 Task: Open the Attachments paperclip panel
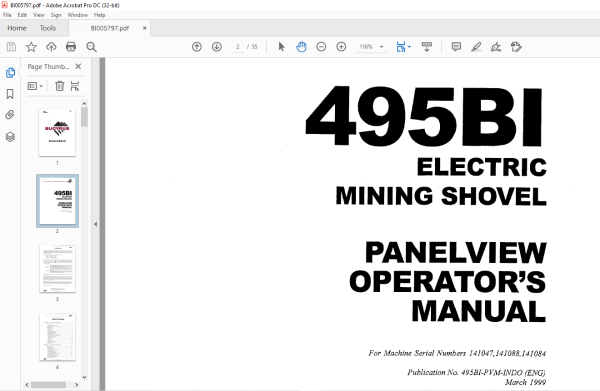click(x=10, y=115)
